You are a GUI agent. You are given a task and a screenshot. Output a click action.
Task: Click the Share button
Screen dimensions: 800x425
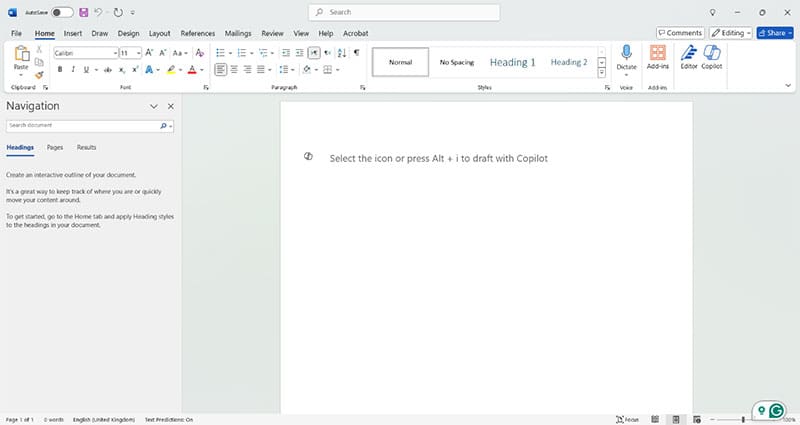(x=775, y=33)
